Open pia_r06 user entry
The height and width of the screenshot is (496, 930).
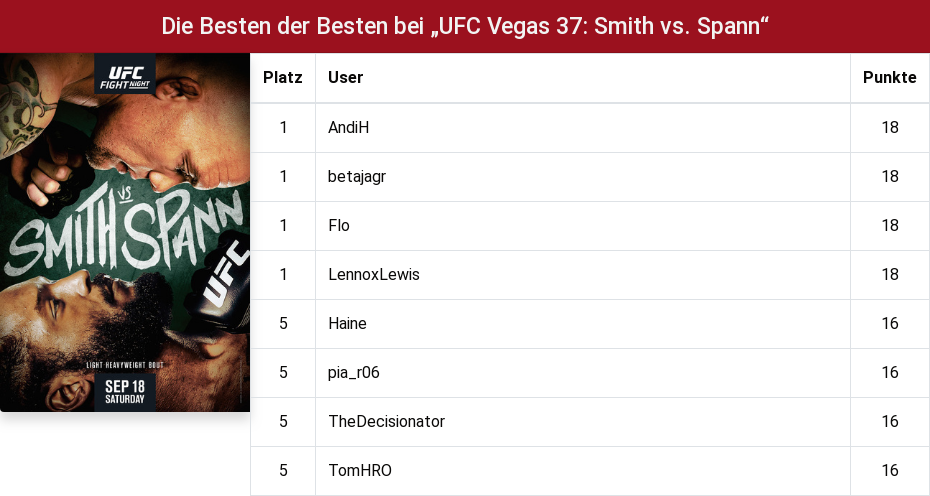353,373
